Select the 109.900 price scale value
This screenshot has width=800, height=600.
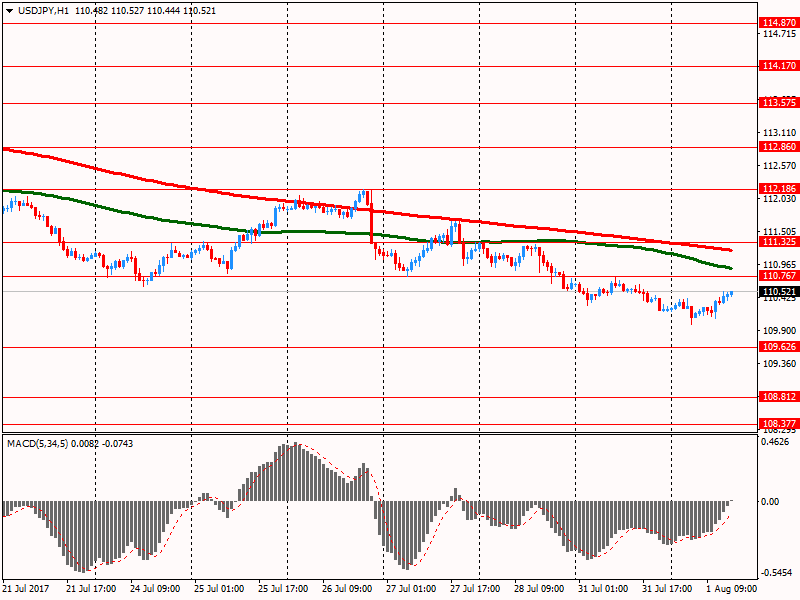pos(779,331)
